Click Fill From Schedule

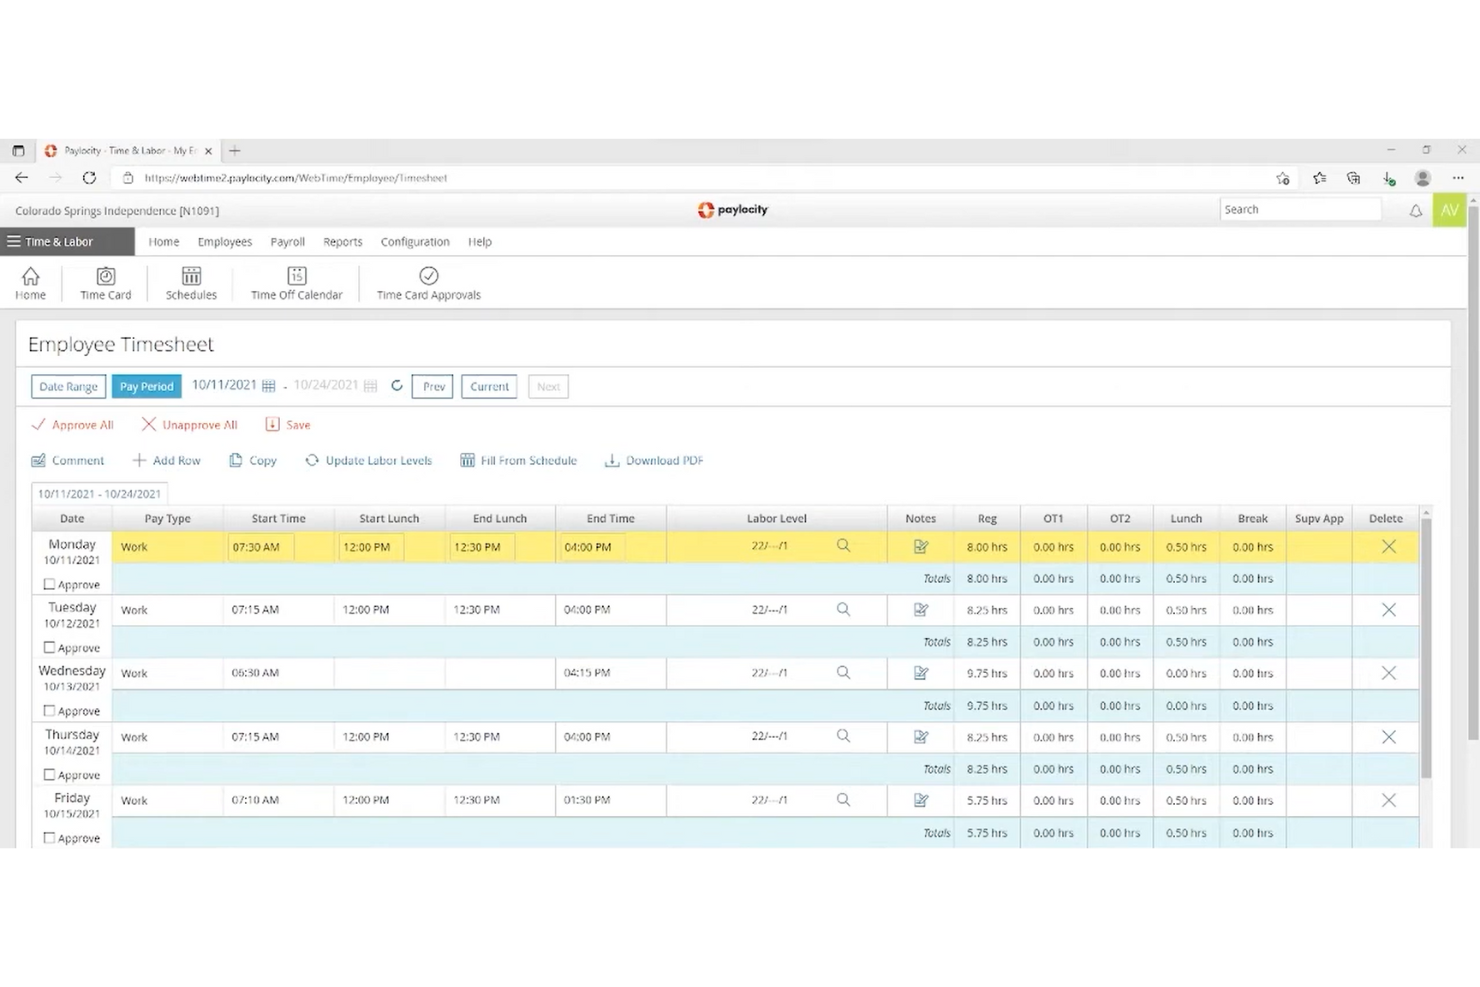(x=519, y=461)
